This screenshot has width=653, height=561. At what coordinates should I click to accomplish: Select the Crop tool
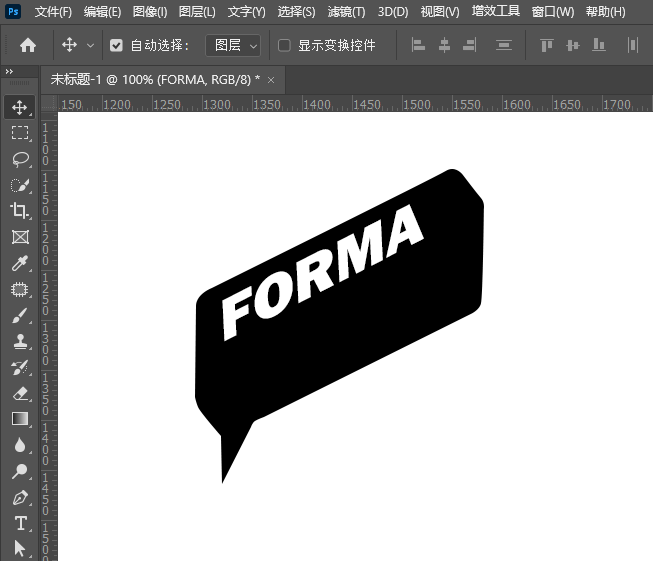click(x=20, y=211)
